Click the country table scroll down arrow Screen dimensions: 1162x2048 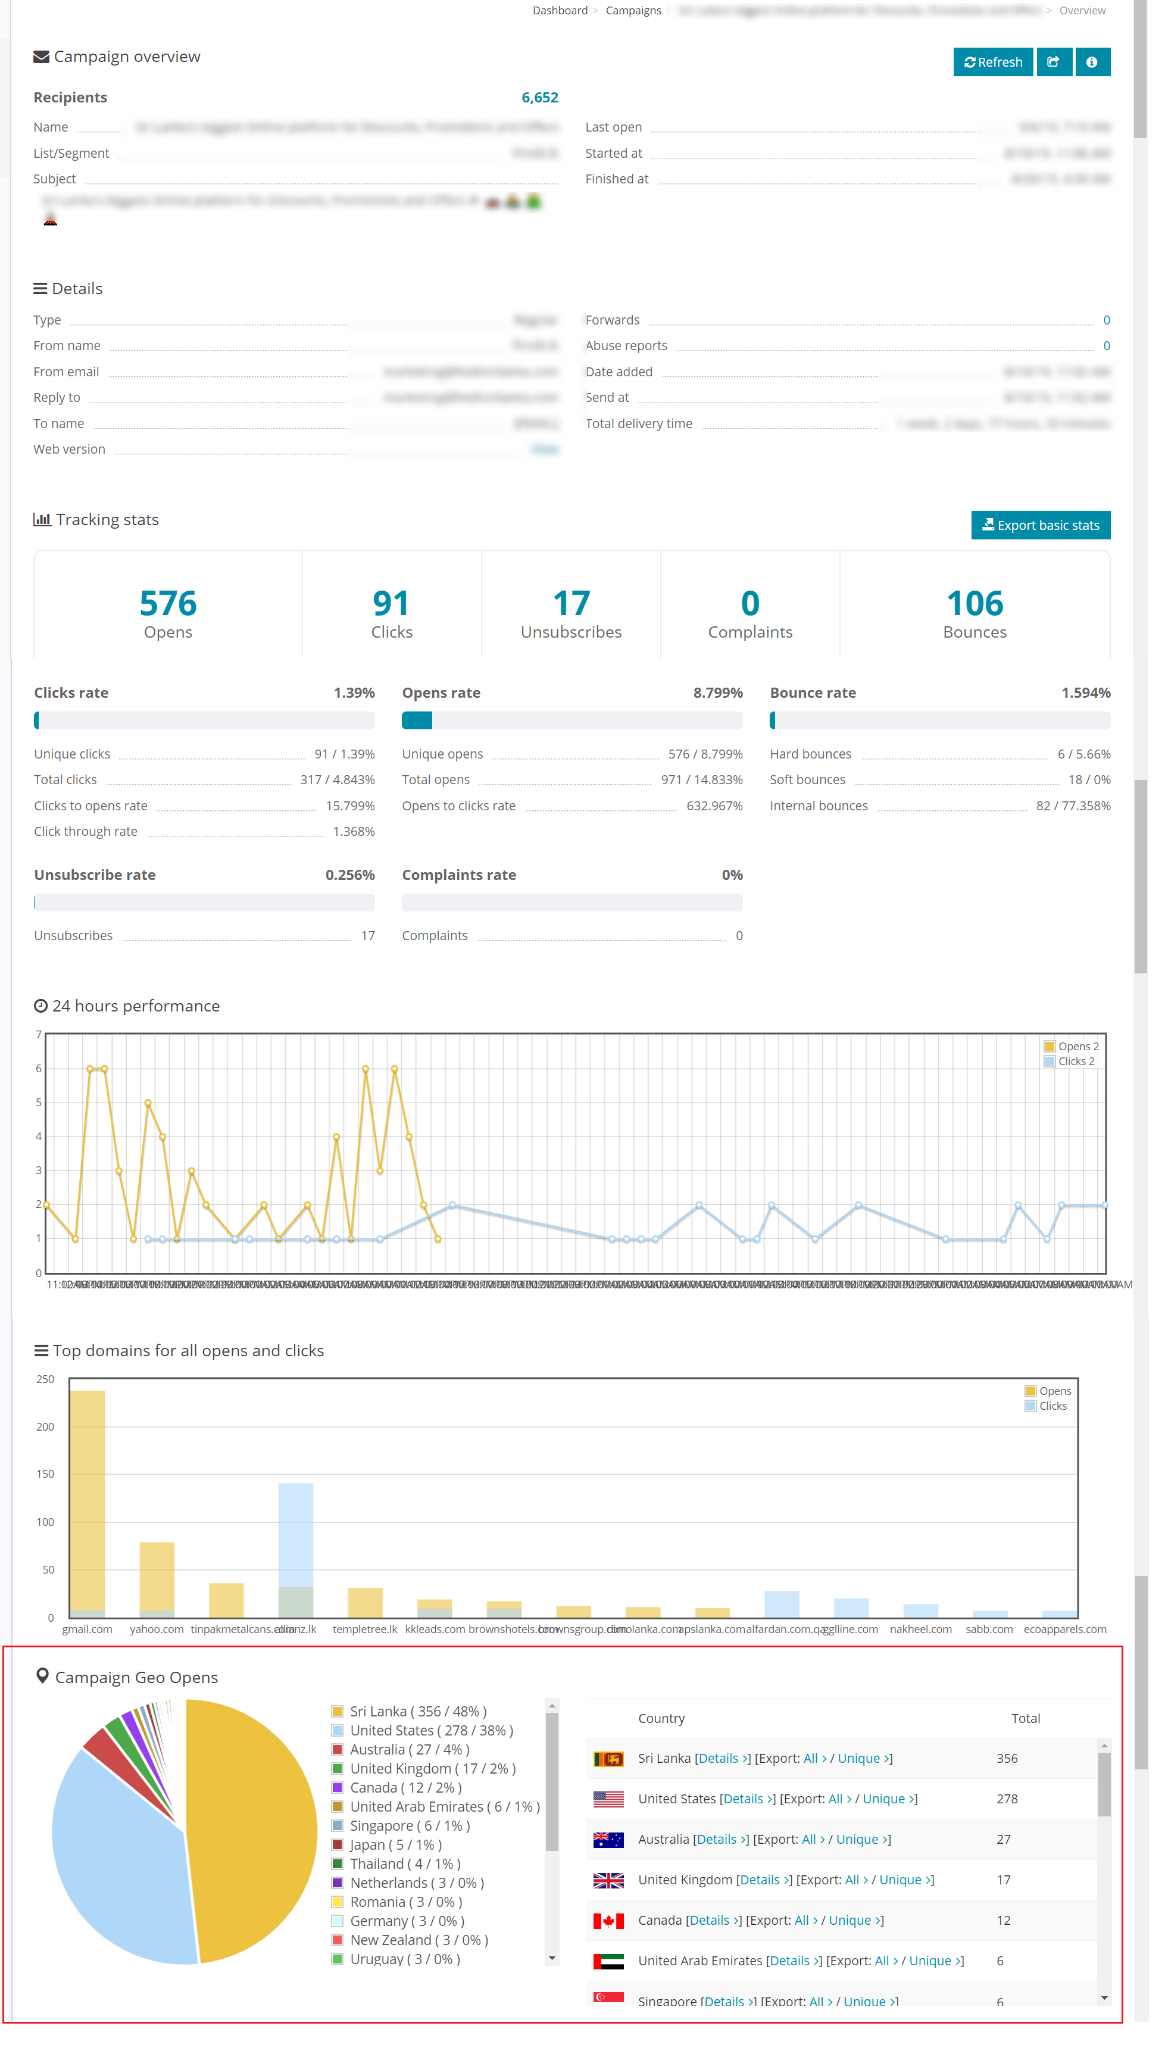(1104, 1998)
